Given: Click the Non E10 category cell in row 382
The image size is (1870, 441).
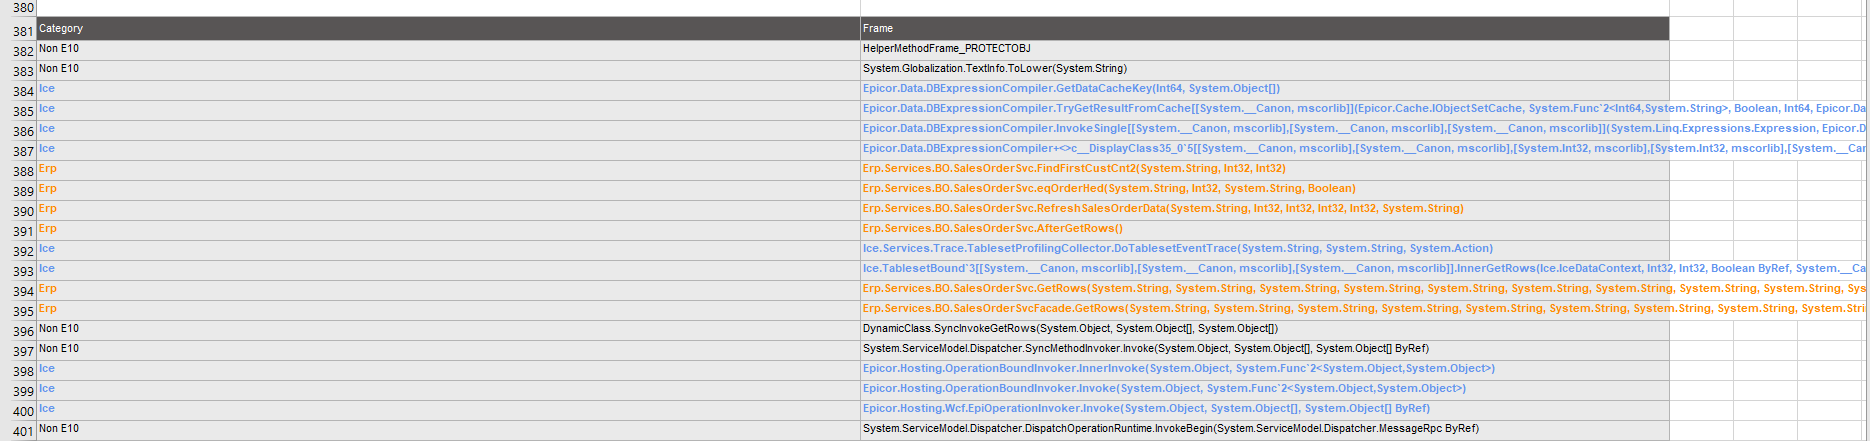Looking at the screenshot, I should pos(448,49).
